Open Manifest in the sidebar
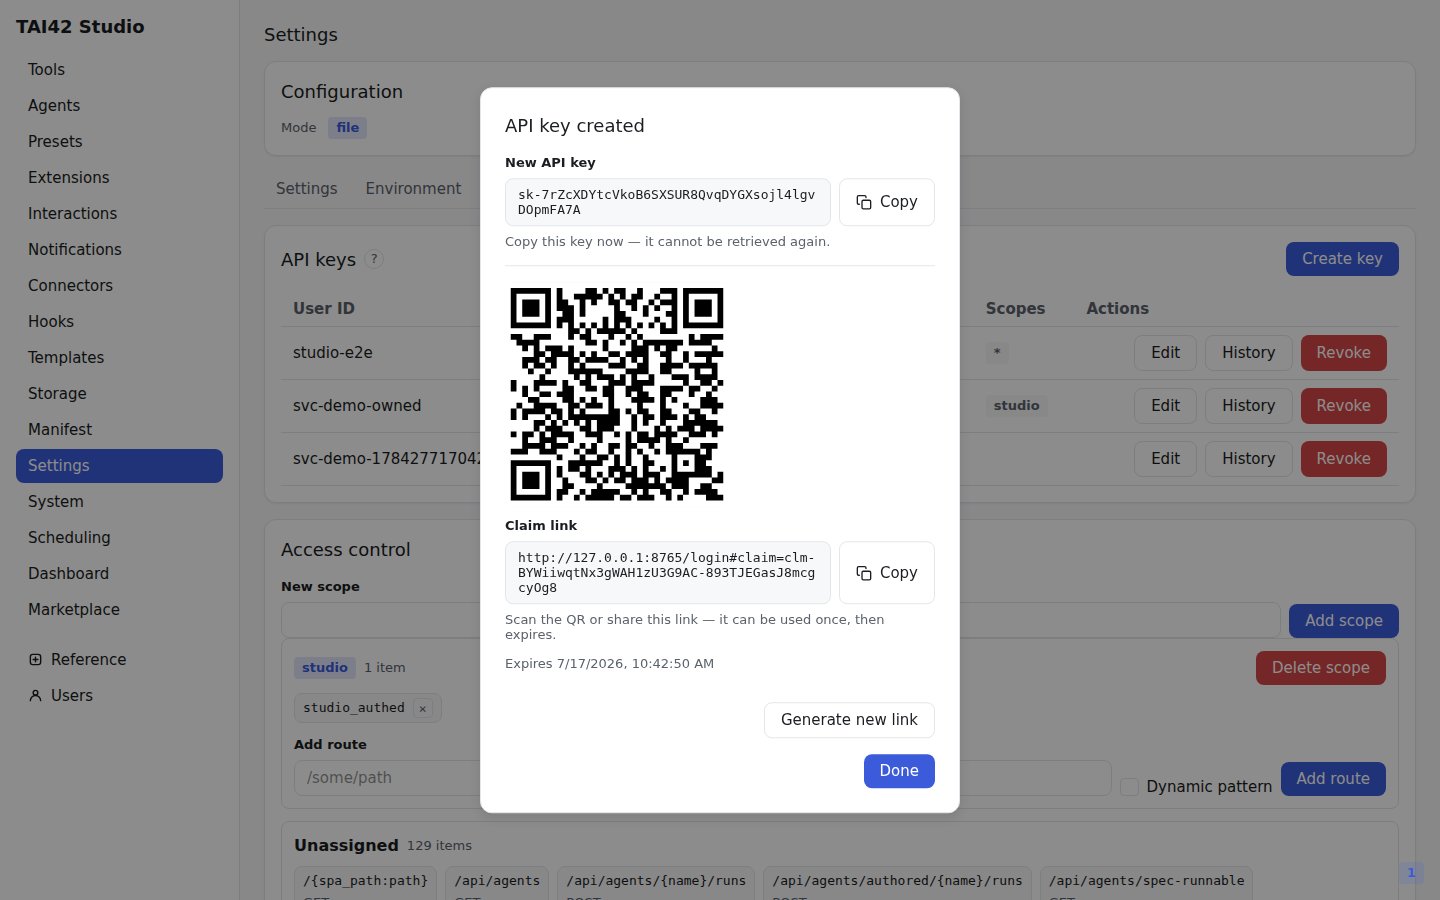 pos(119,430)
